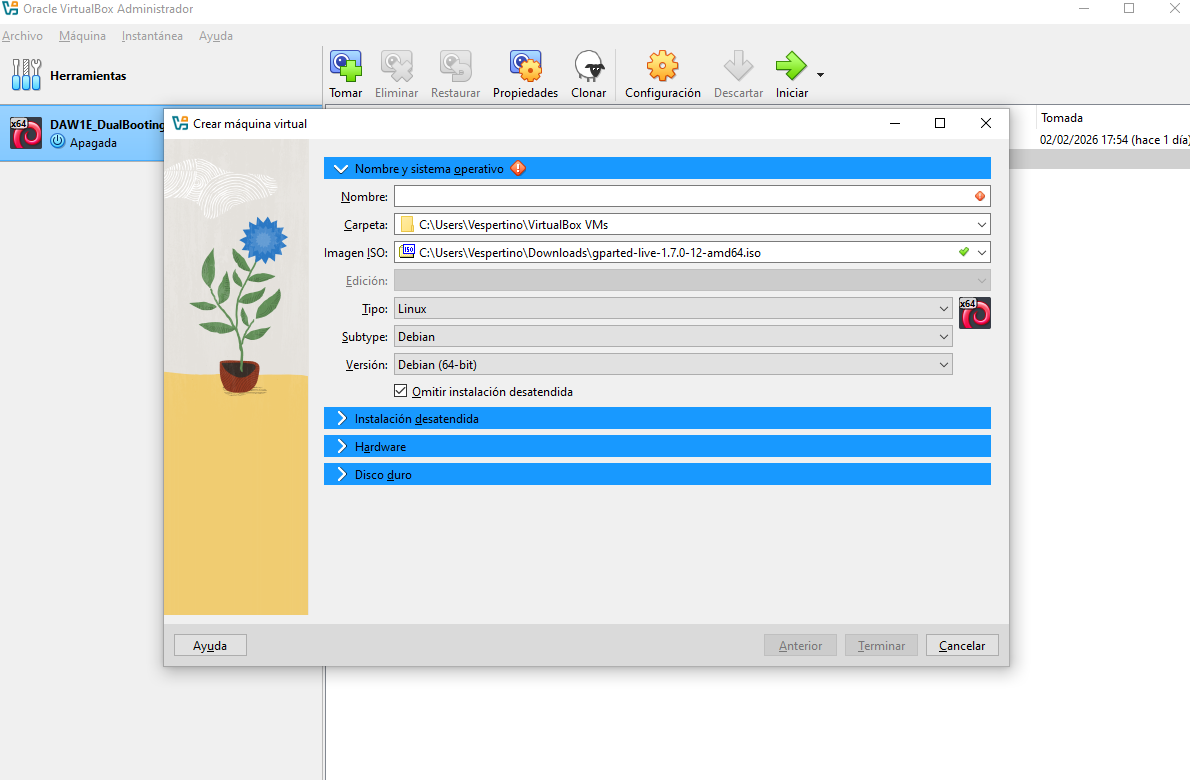Click the VirtualBox icon in the dialog title

tap(180, 123)
